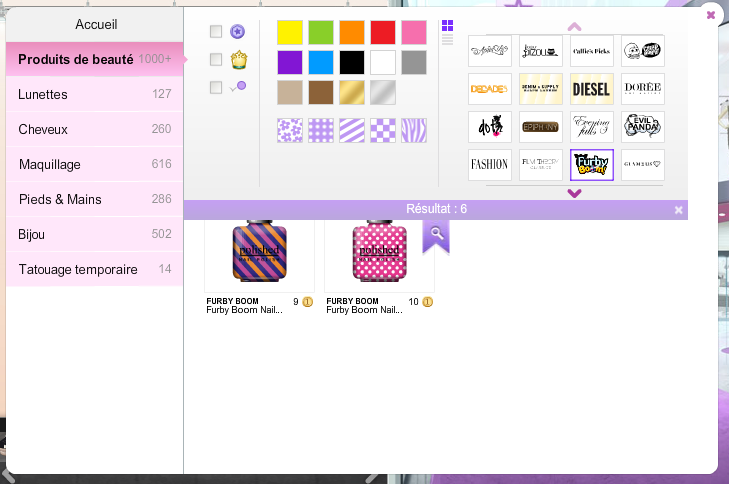
Task: Select the cursive script brand logo in the first row
Action: pyautogui.click(x=490, y=51)
